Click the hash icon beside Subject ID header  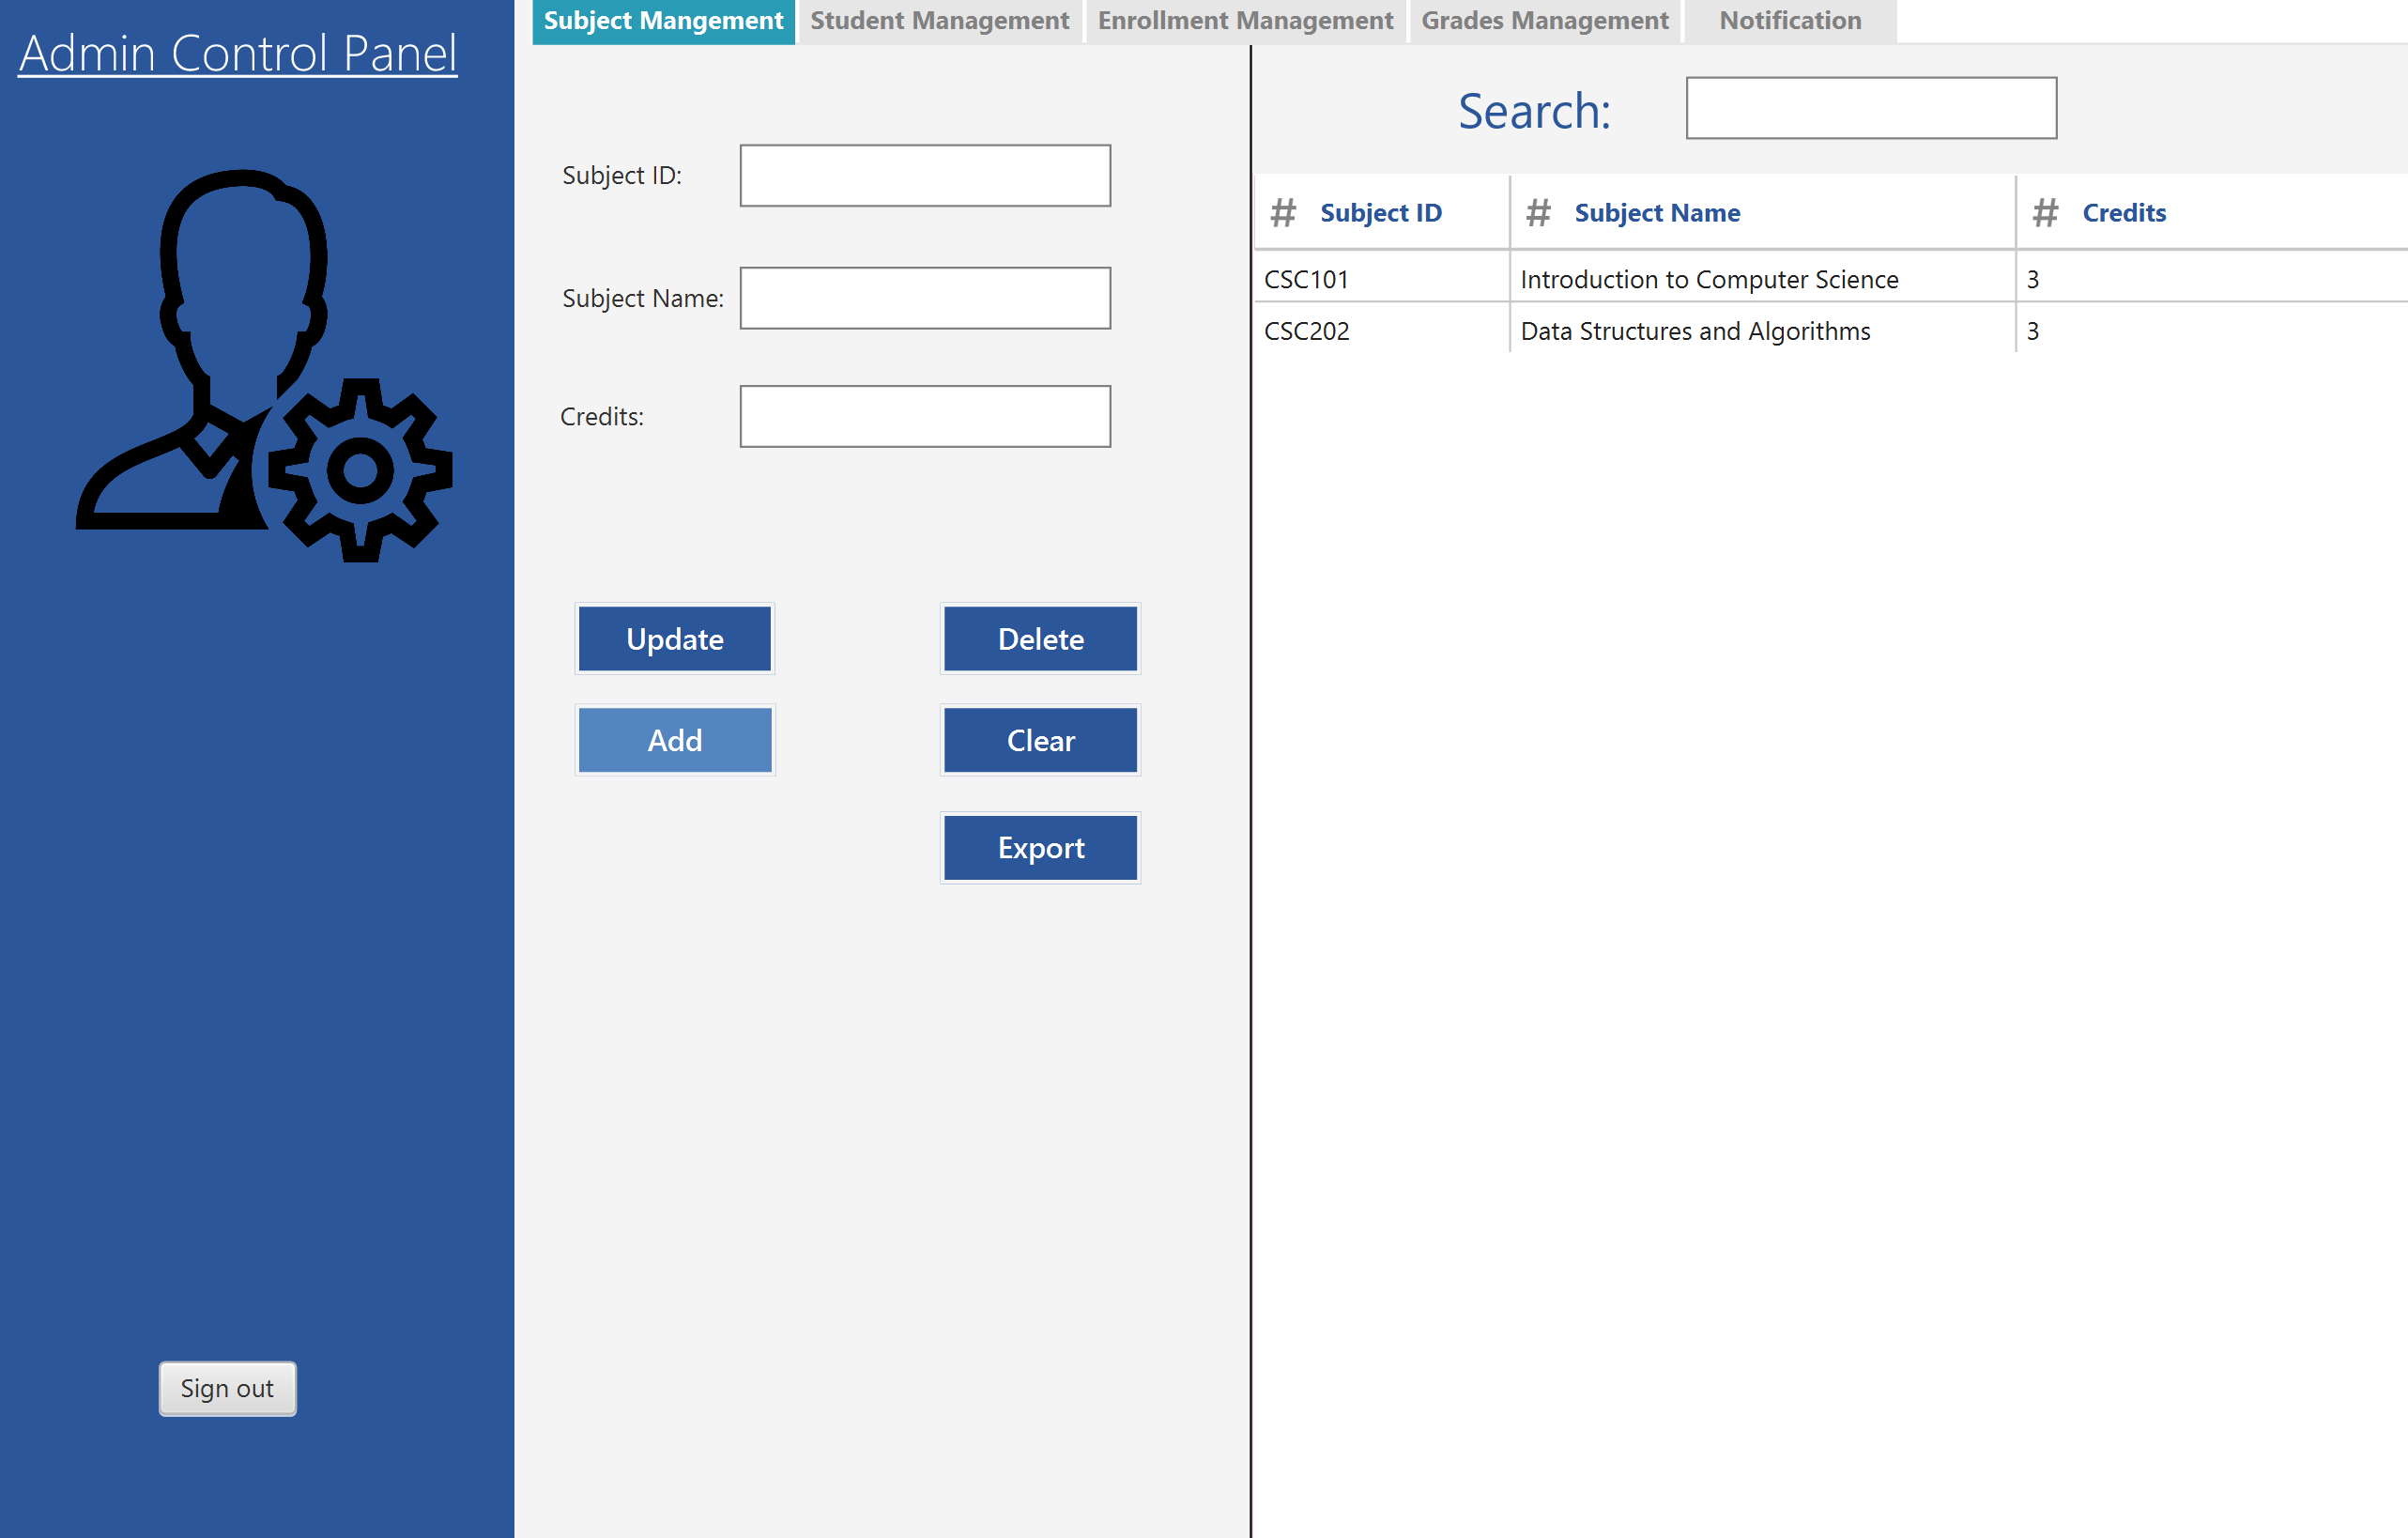click(x=1283, y=213)
